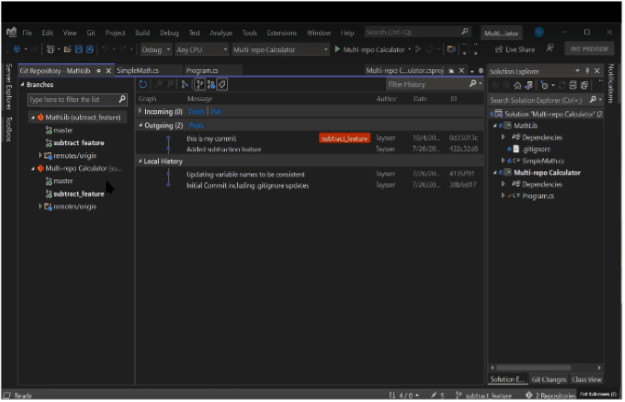Expand remotes/origin under MathLib
Viewport: 625px width, 402px height.
pyautogui.click(x=40, y=155)
